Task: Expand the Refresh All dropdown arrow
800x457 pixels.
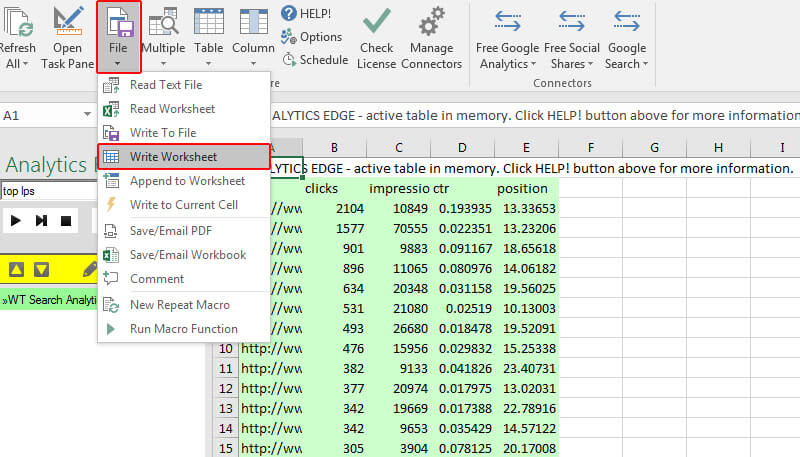Action: coord(26,64)
